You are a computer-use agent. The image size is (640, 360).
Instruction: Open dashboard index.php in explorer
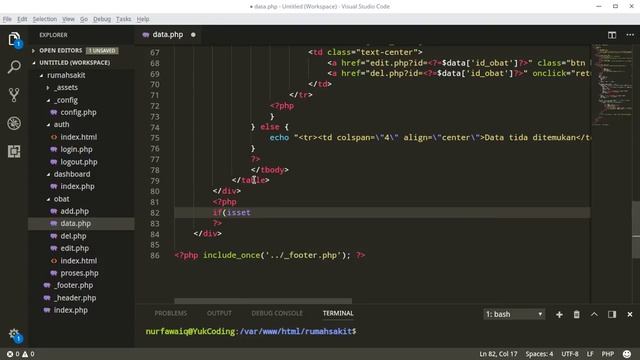pyautogui.click(x=77, y=187)
